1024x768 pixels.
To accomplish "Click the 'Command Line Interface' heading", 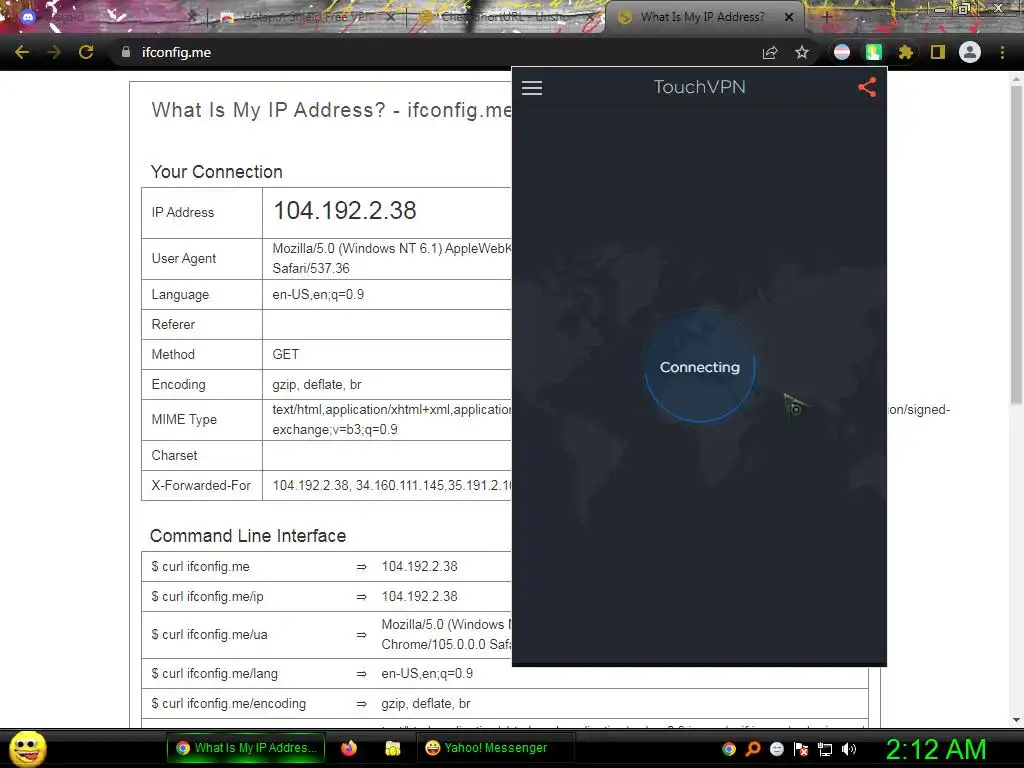I will tap(248, 536).
